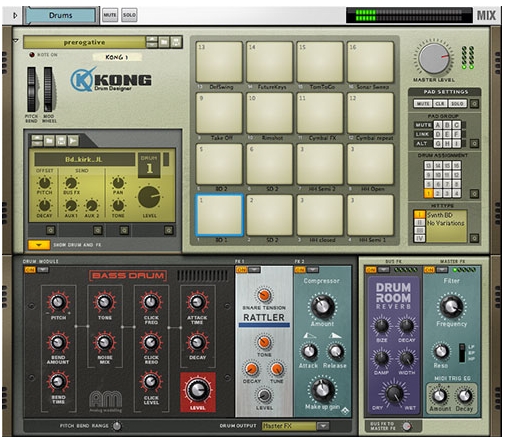Click the browse patch folder icon next to prerogative

164,42
